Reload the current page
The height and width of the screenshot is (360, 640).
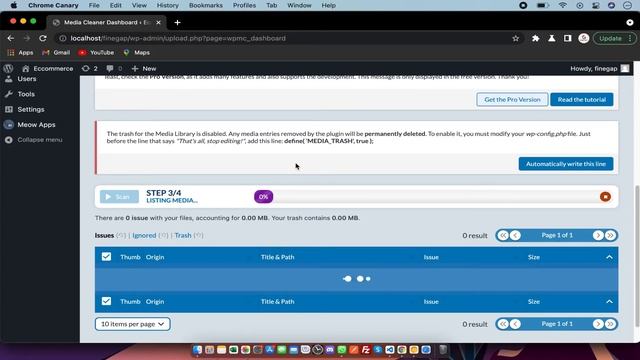(x=43, y=38)
